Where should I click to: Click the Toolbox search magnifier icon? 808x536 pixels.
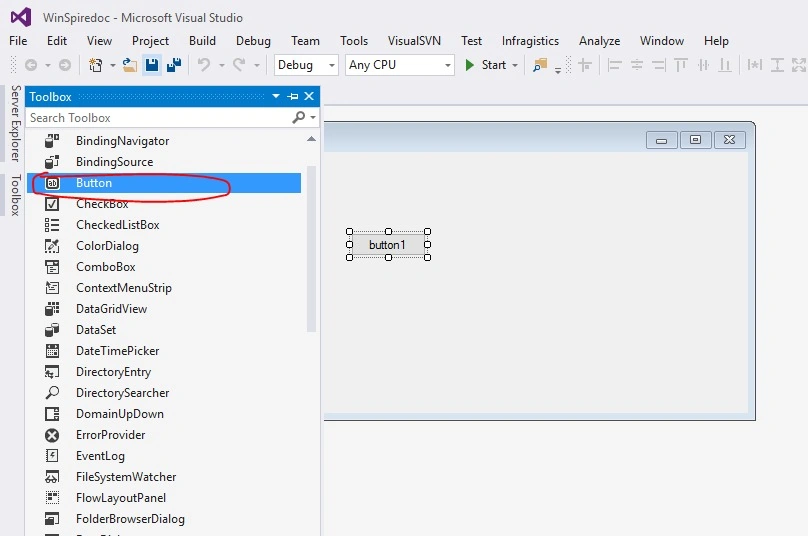click(298, 118)
